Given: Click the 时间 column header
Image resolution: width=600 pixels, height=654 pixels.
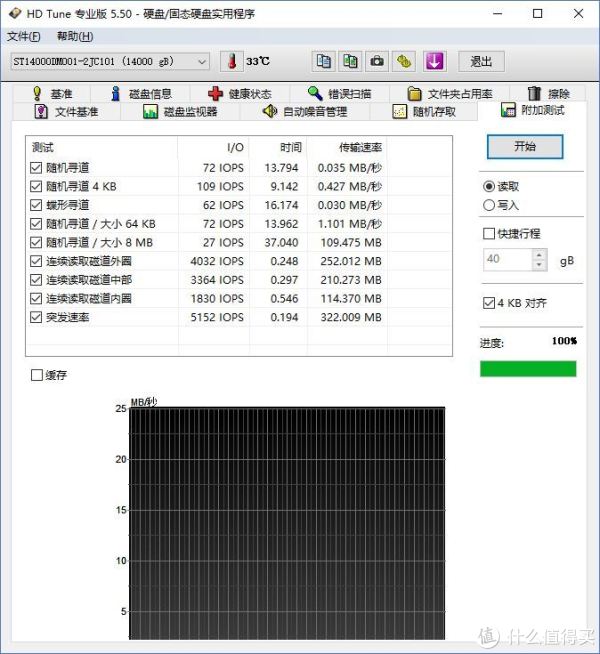Looking at the screenshot, I should point(278,147).
